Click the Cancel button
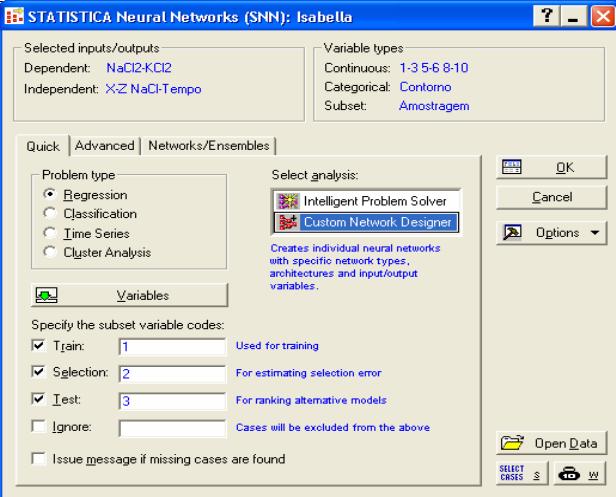 pos(552,197)
